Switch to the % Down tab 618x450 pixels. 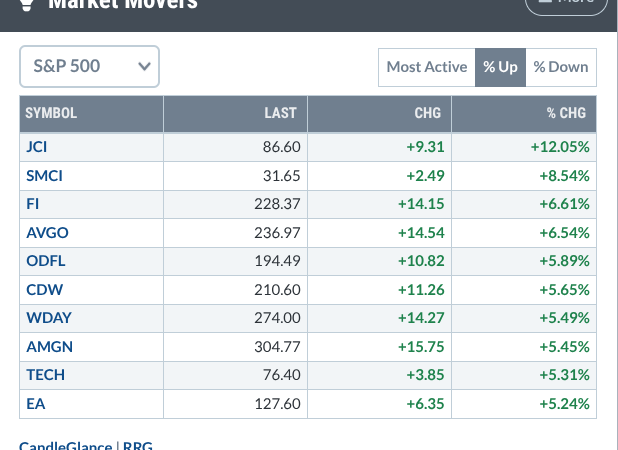[x=561, y=67]
